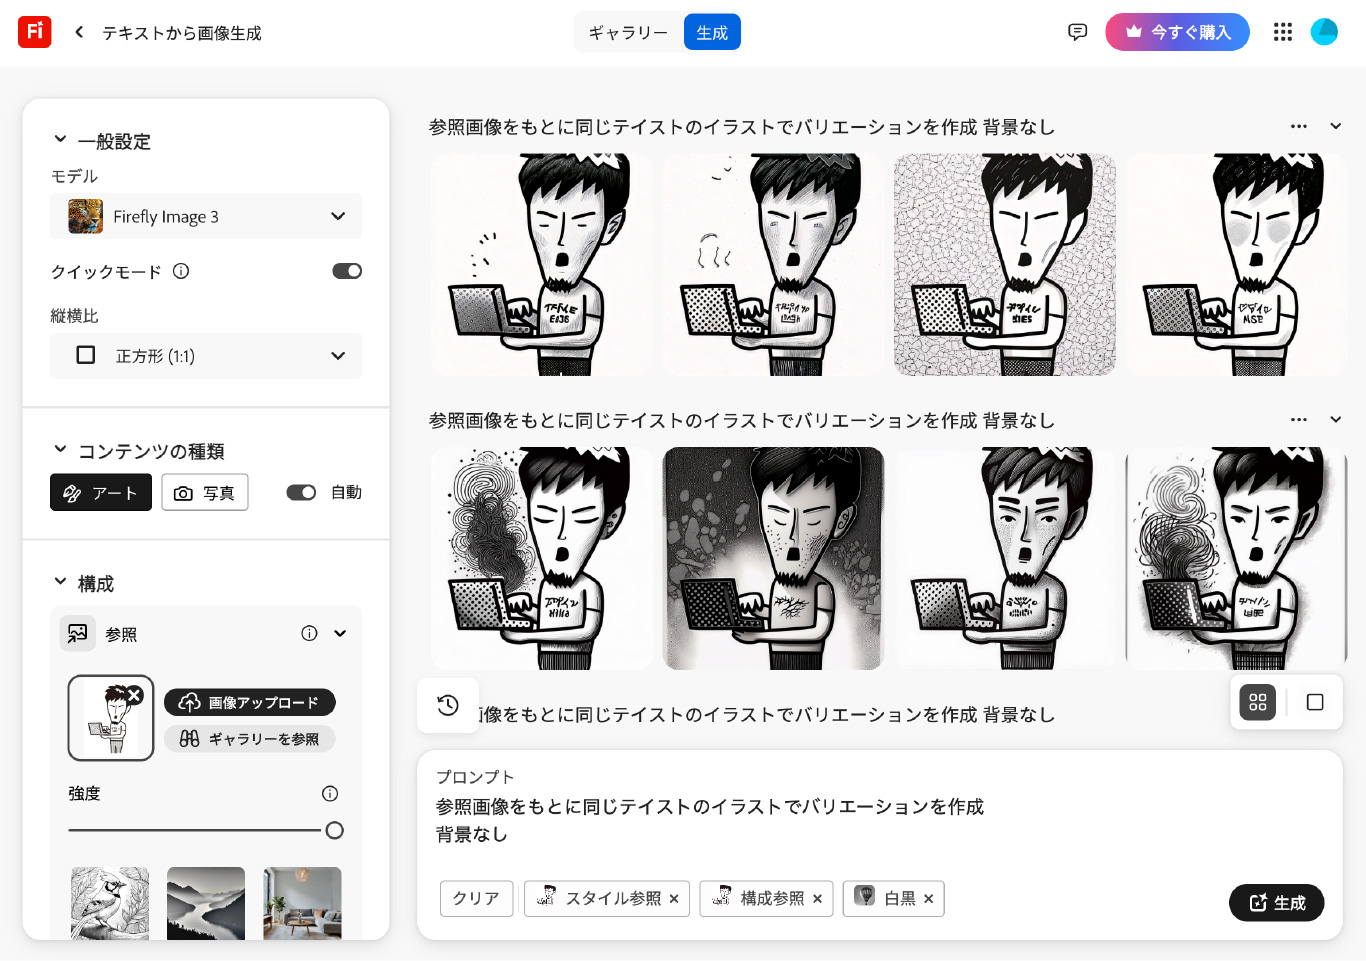Toggle the 自動 content type switch
This screenshot has width=1366, height=961.
(x=301, y=492)
